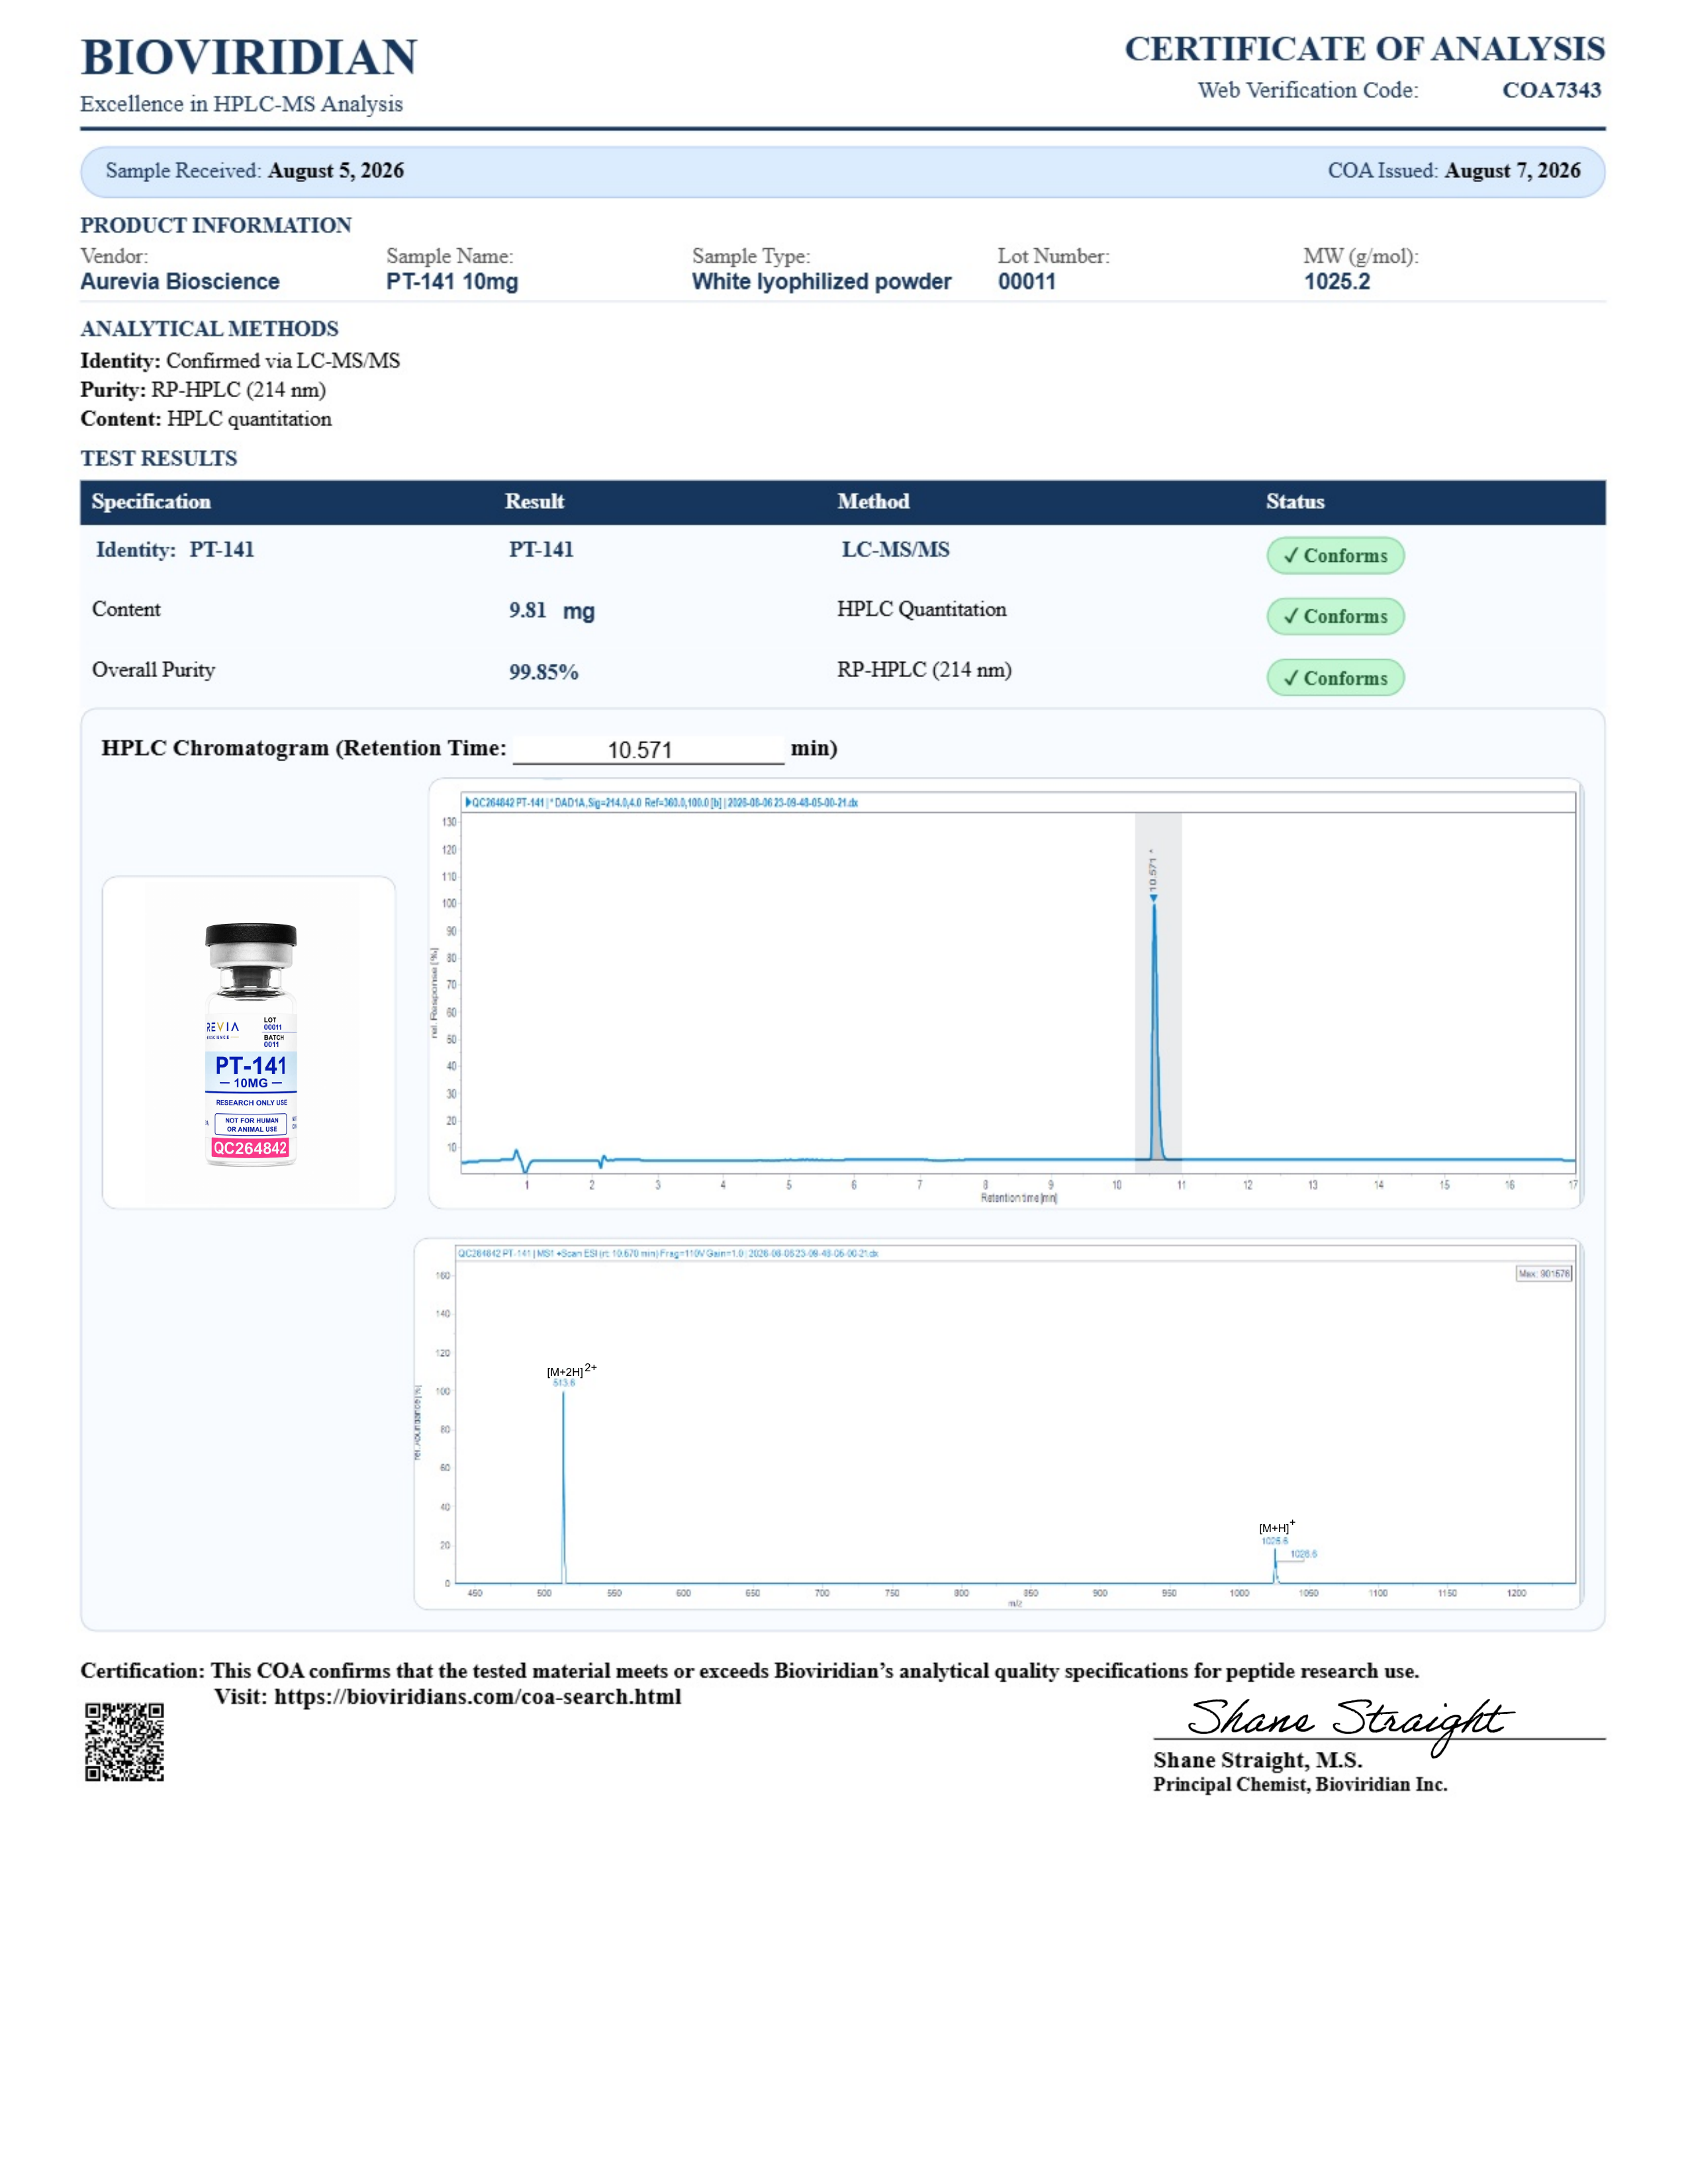
Task: Click the Conforms badge for Identity
Action: point(1335,555)
